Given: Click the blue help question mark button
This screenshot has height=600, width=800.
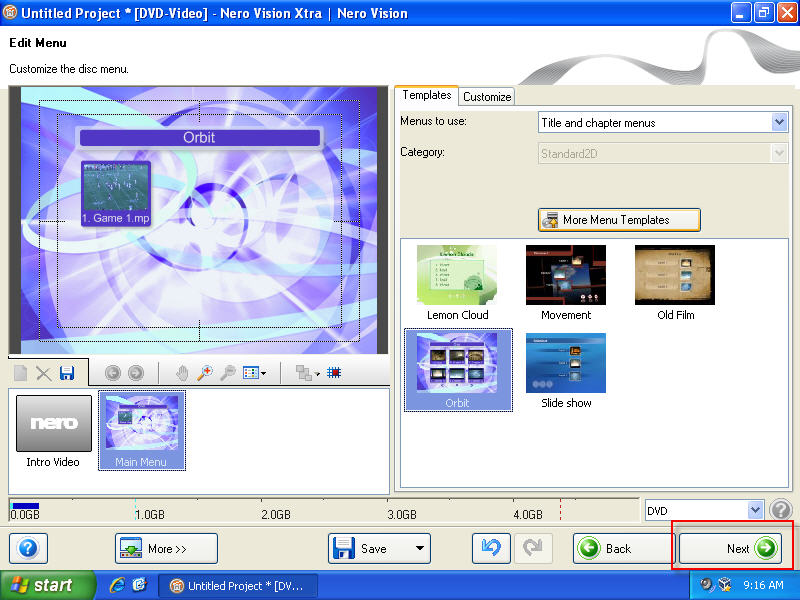Looking at the screenshot, I should [x=29, y=548].
